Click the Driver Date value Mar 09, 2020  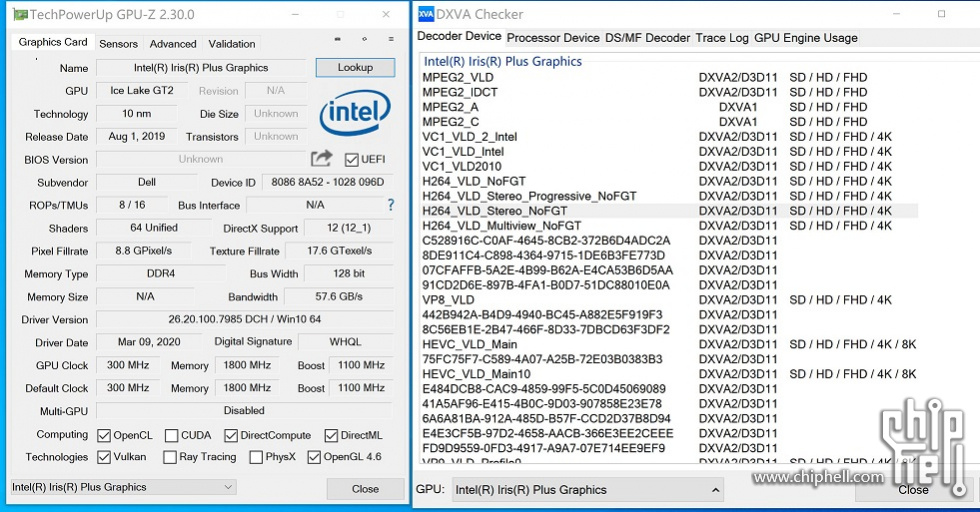coord(149,342)
